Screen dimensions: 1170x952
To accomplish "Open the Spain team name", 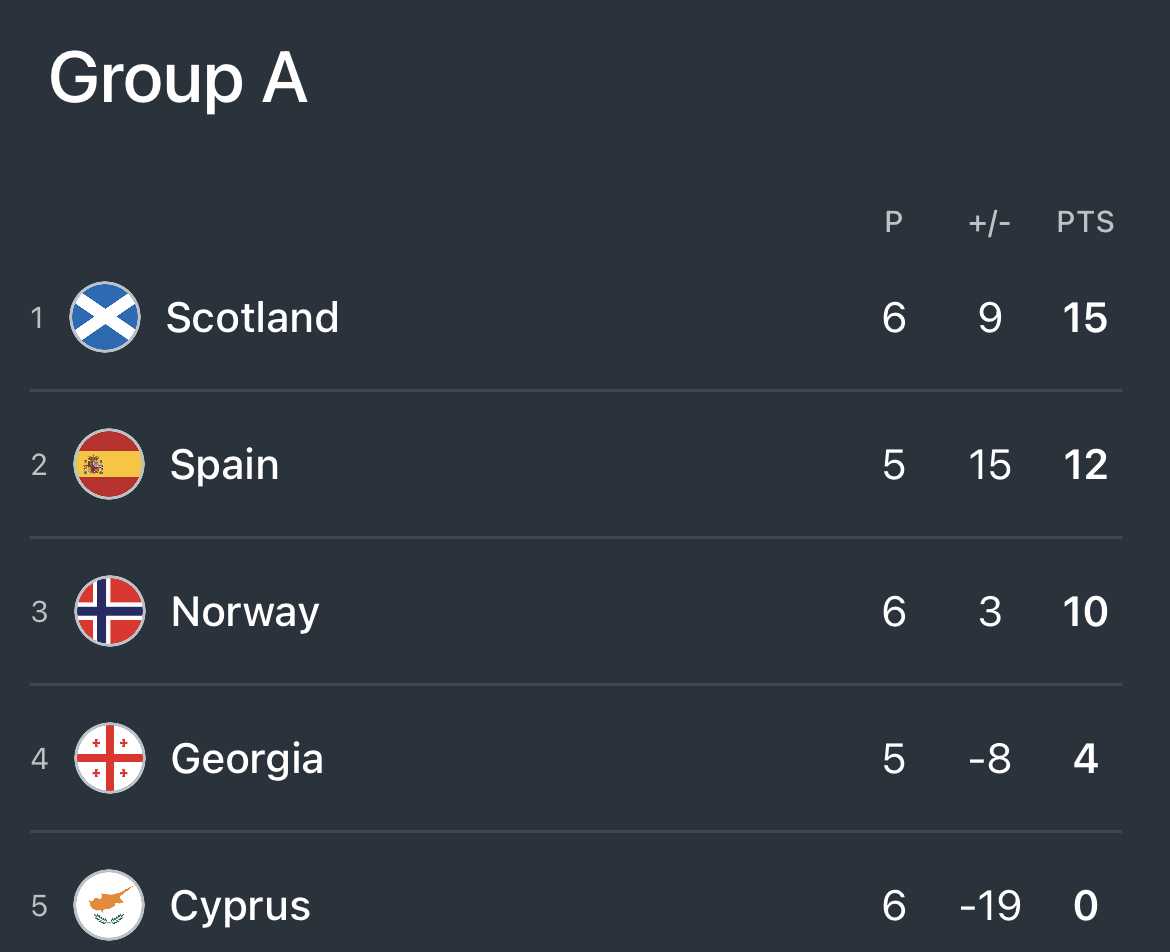I will pos(225,465).
